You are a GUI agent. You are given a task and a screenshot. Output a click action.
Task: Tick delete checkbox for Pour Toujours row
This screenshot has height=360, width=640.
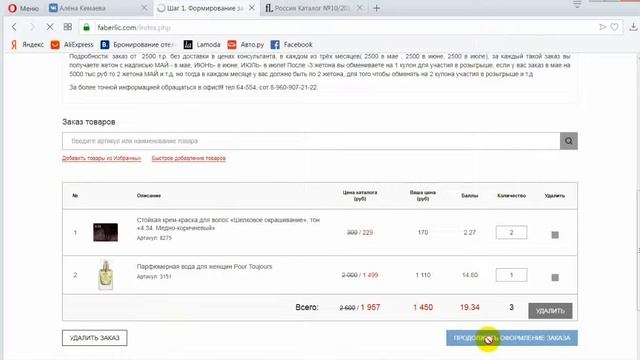point(555,278)
